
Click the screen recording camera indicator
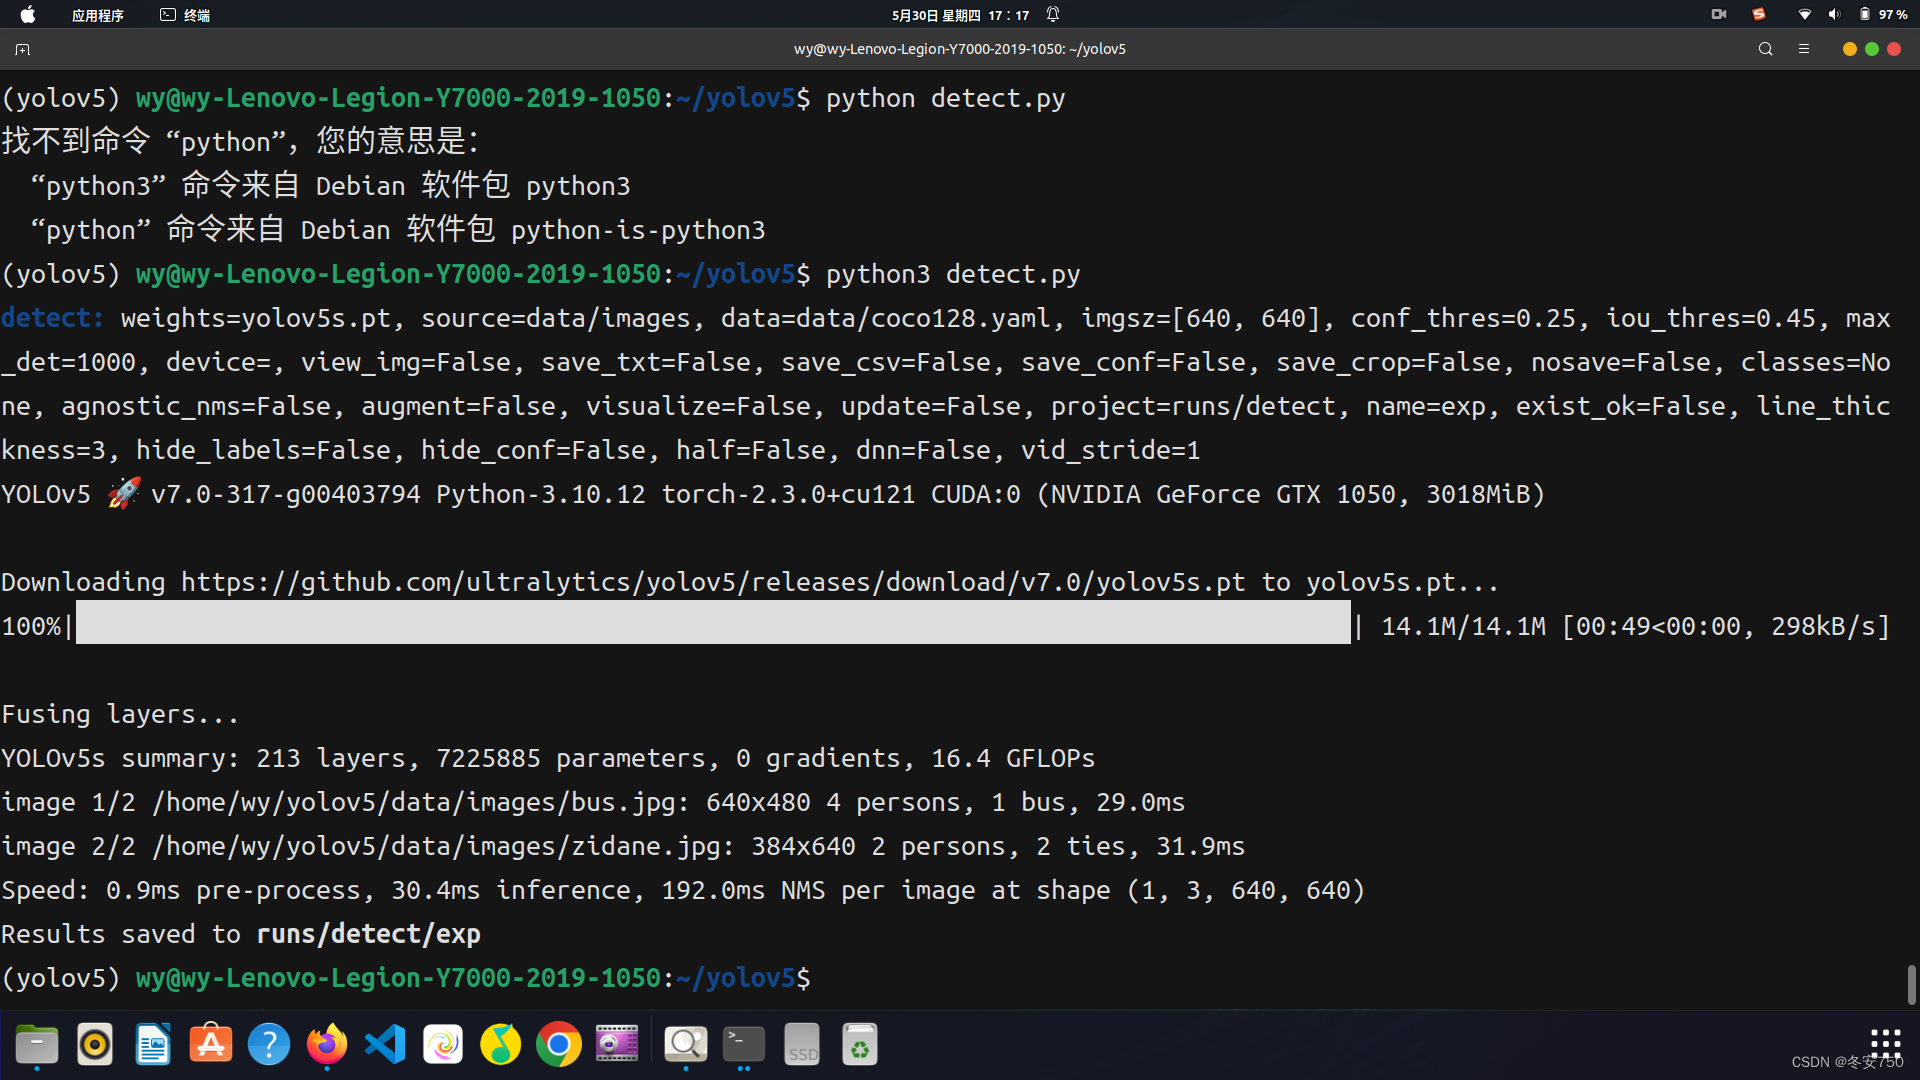(x=1719, y=14)
